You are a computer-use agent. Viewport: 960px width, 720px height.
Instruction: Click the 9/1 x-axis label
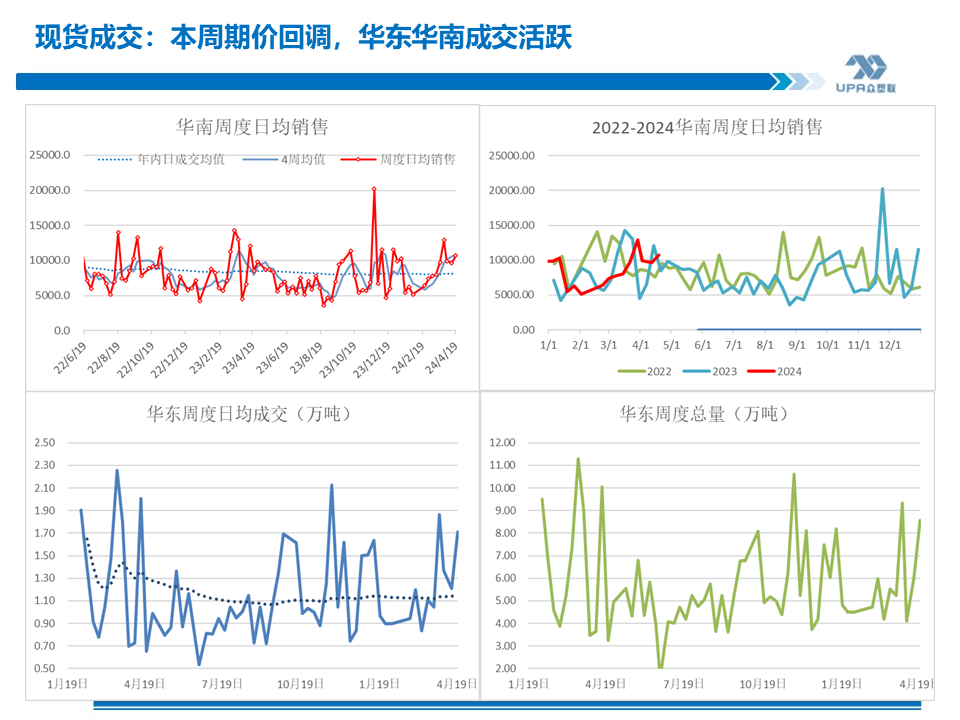[797, 345]
